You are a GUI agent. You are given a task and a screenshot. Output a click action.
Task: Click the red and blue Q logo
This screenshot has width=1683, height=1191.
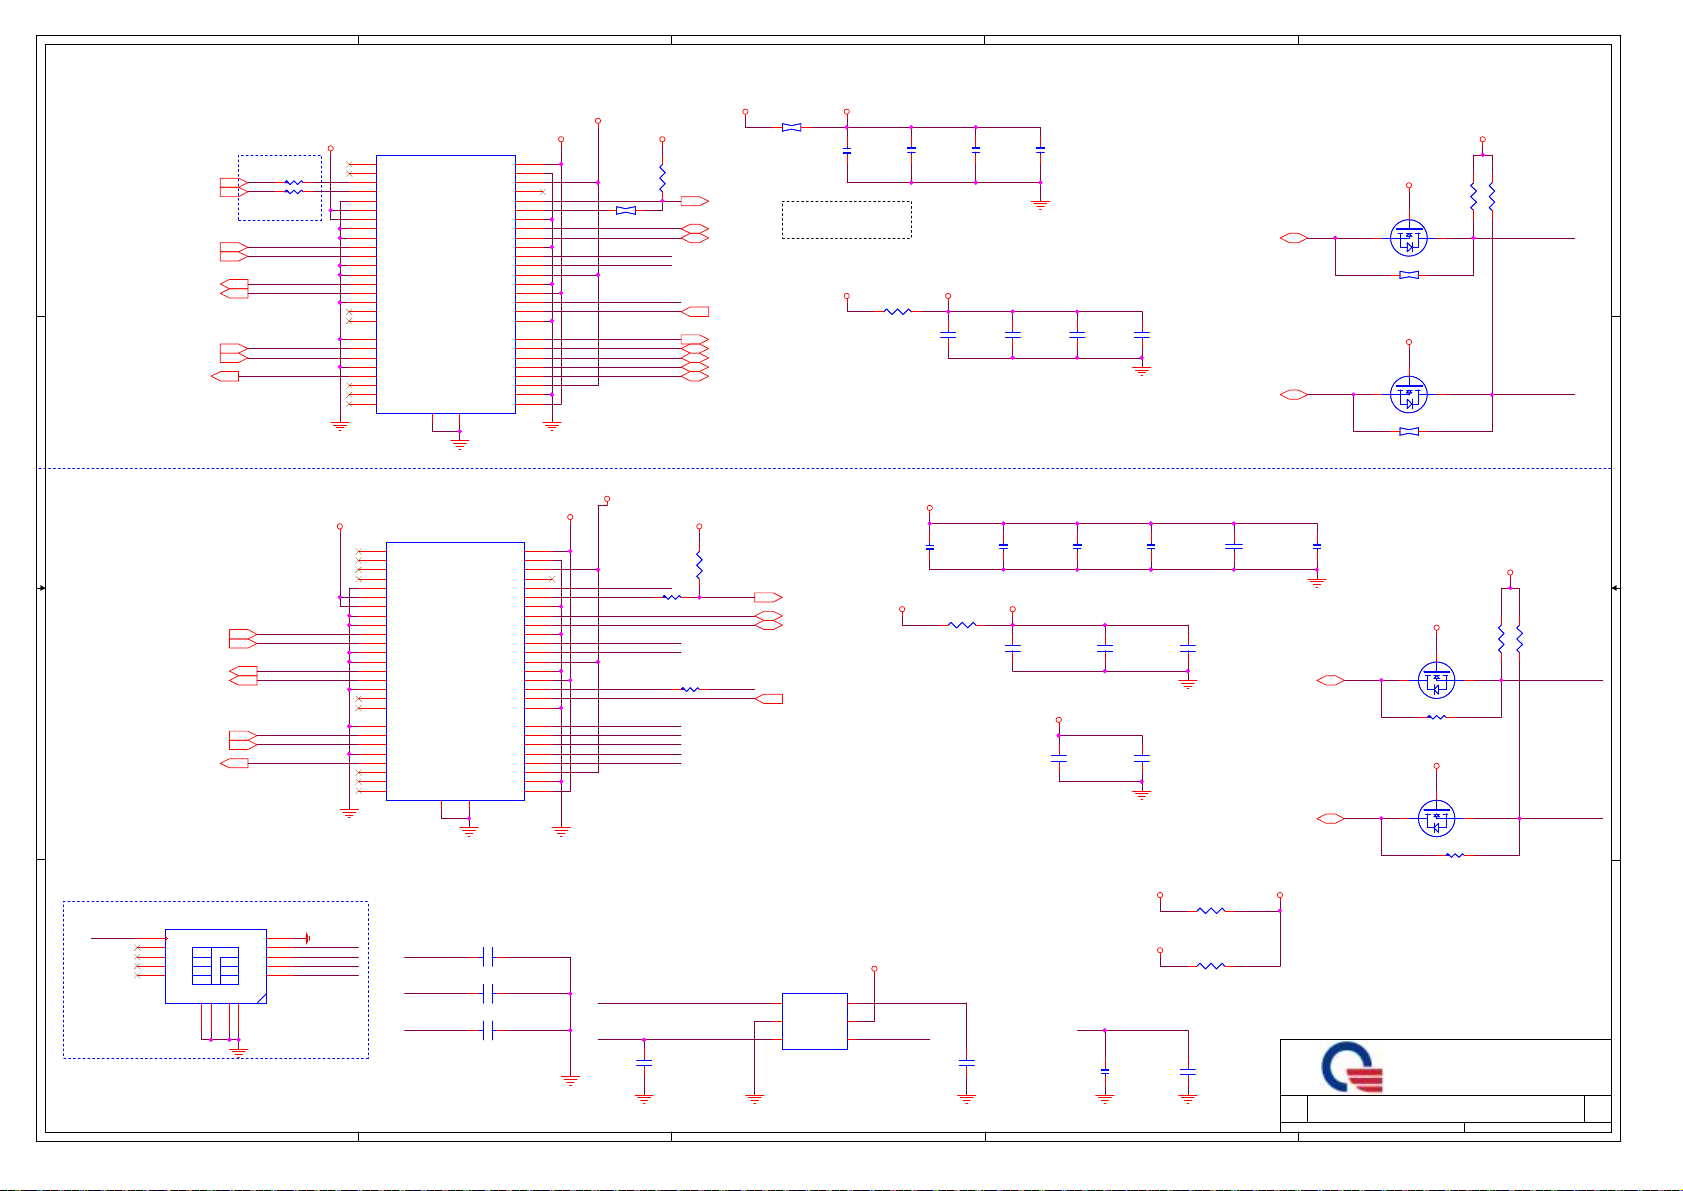[1352, 1067]
